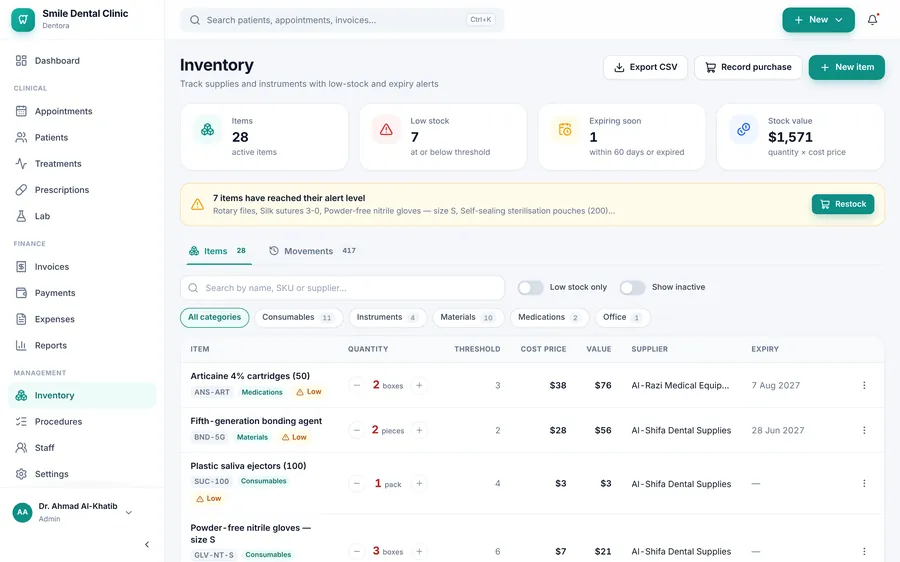This screenshot has height=562, width=900.
Task: Open Invoices in the sidebar
Action: pyautogui.click(x=82, y=267)
